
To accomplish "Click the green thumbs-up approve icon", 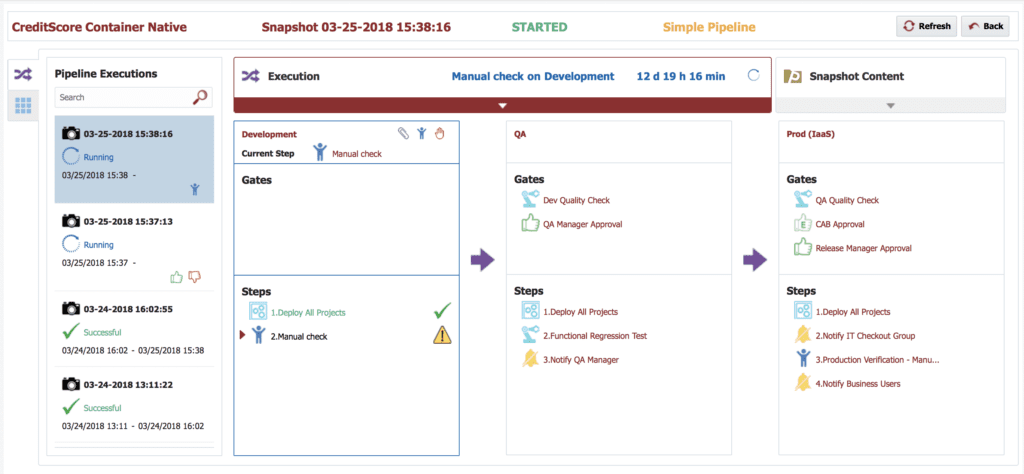I will [x=176, y=277].
